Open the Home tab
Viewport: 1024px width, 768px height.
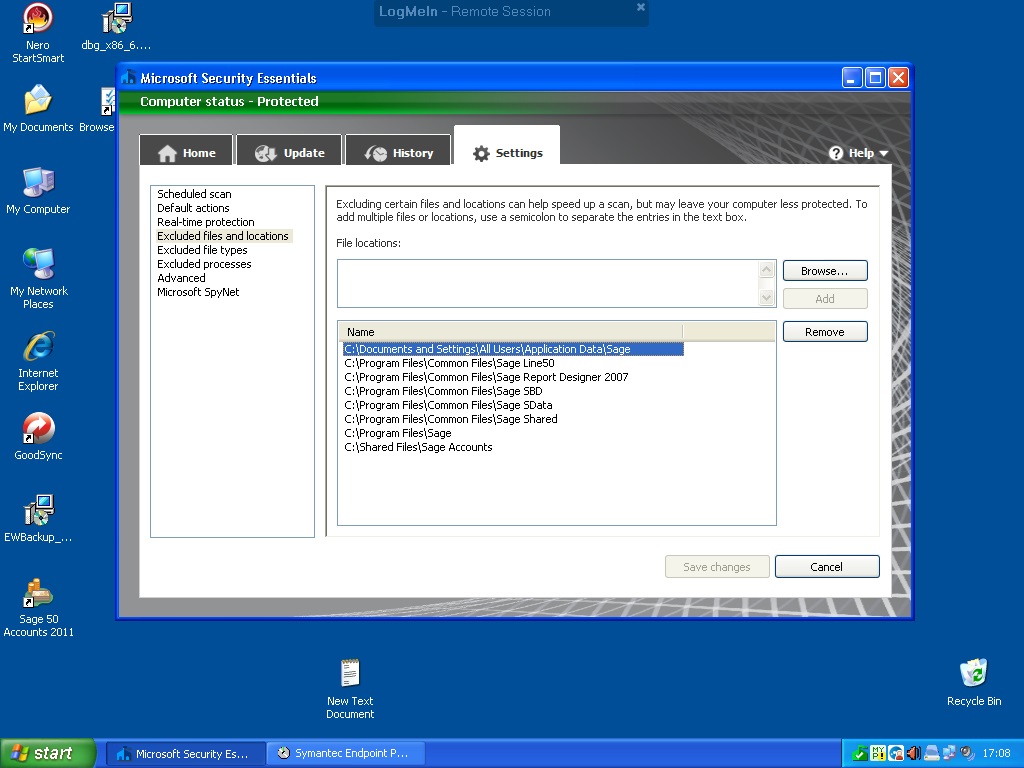187,151
